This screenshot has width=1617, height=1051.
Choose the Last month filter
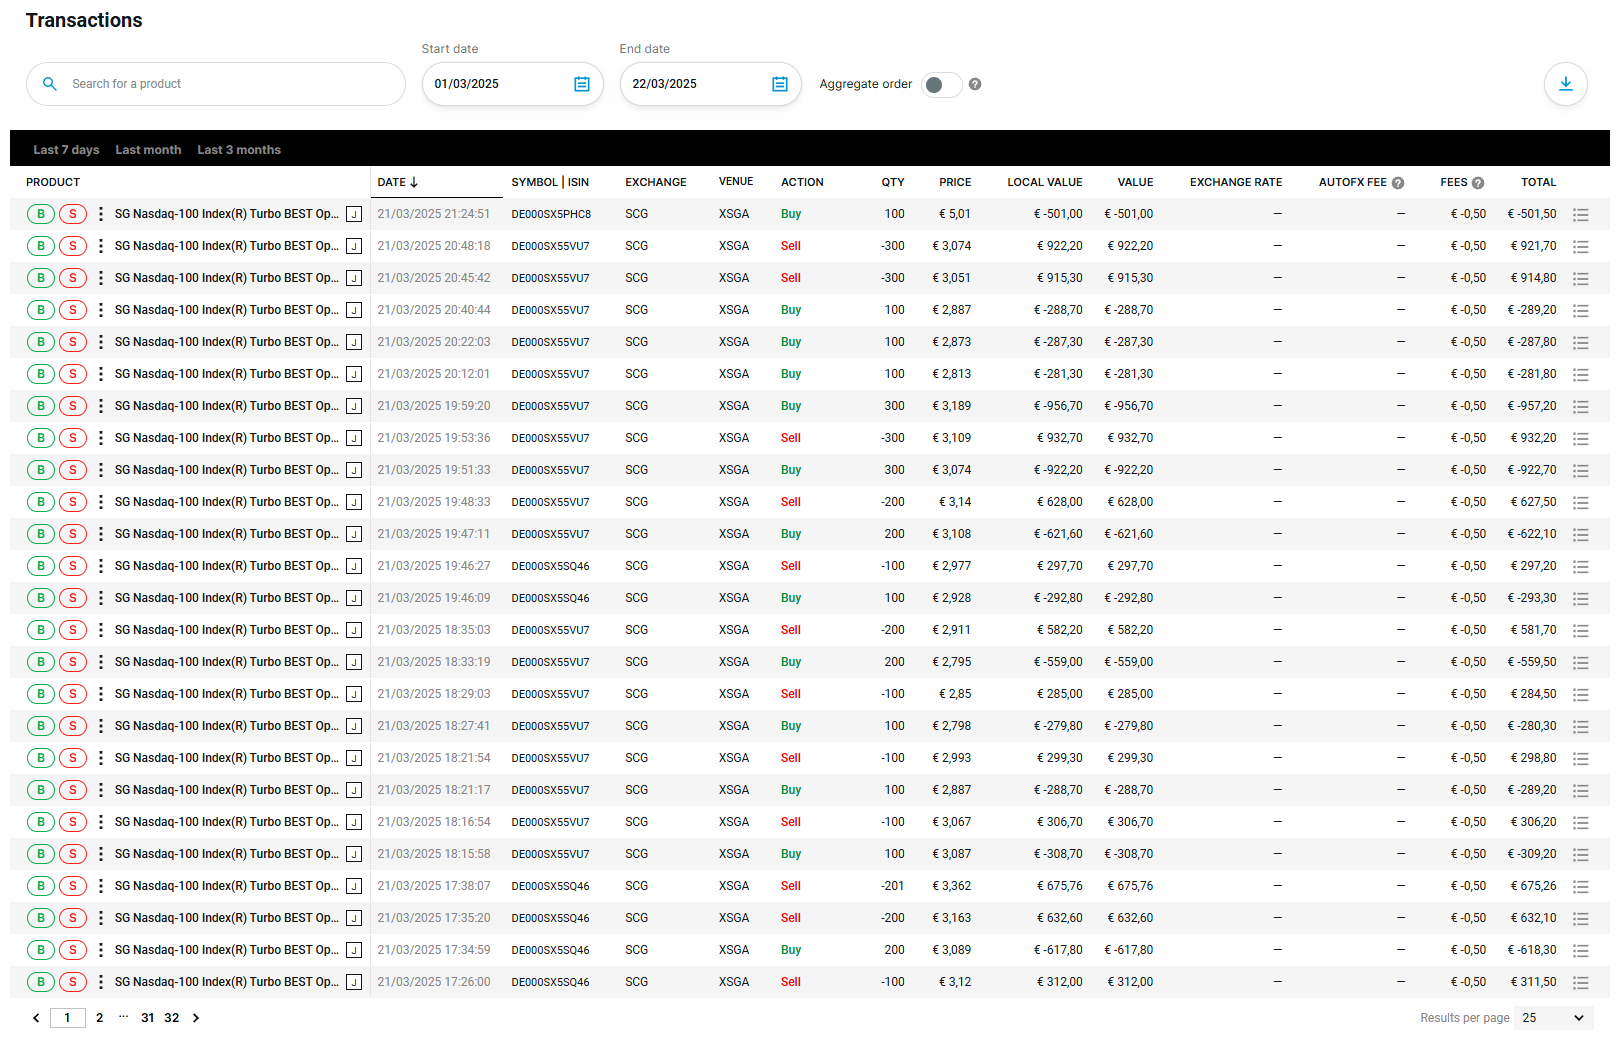(148, 150)
